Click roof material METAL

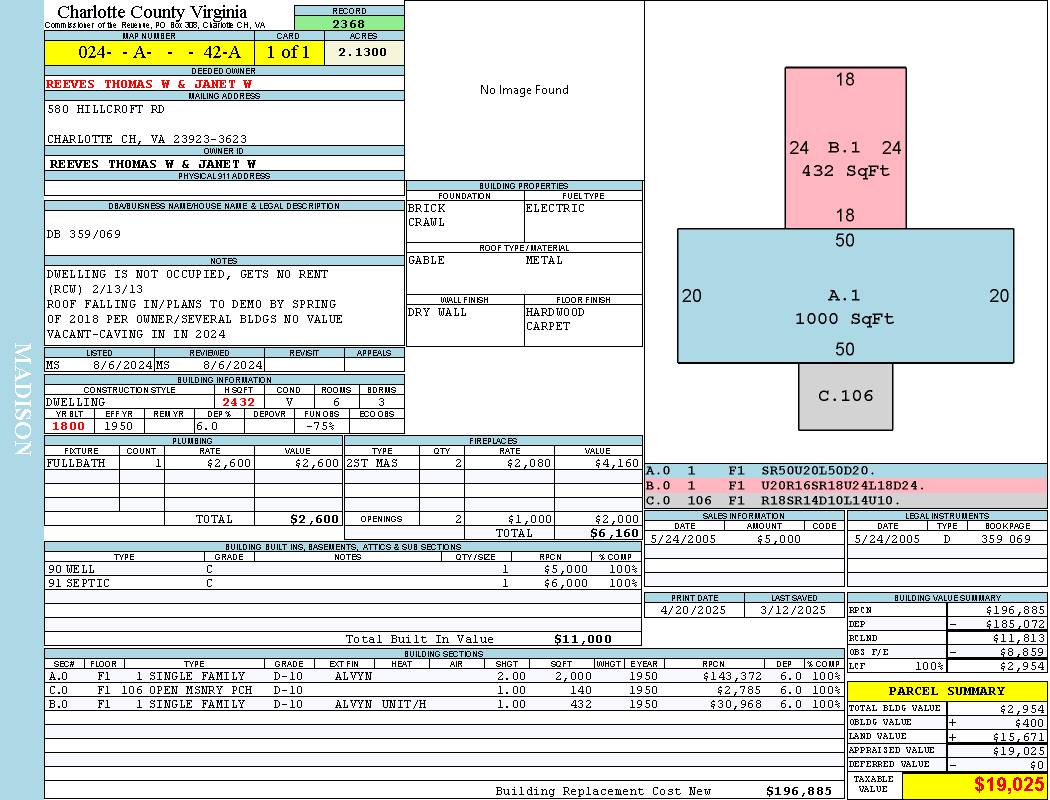[544, 260]
